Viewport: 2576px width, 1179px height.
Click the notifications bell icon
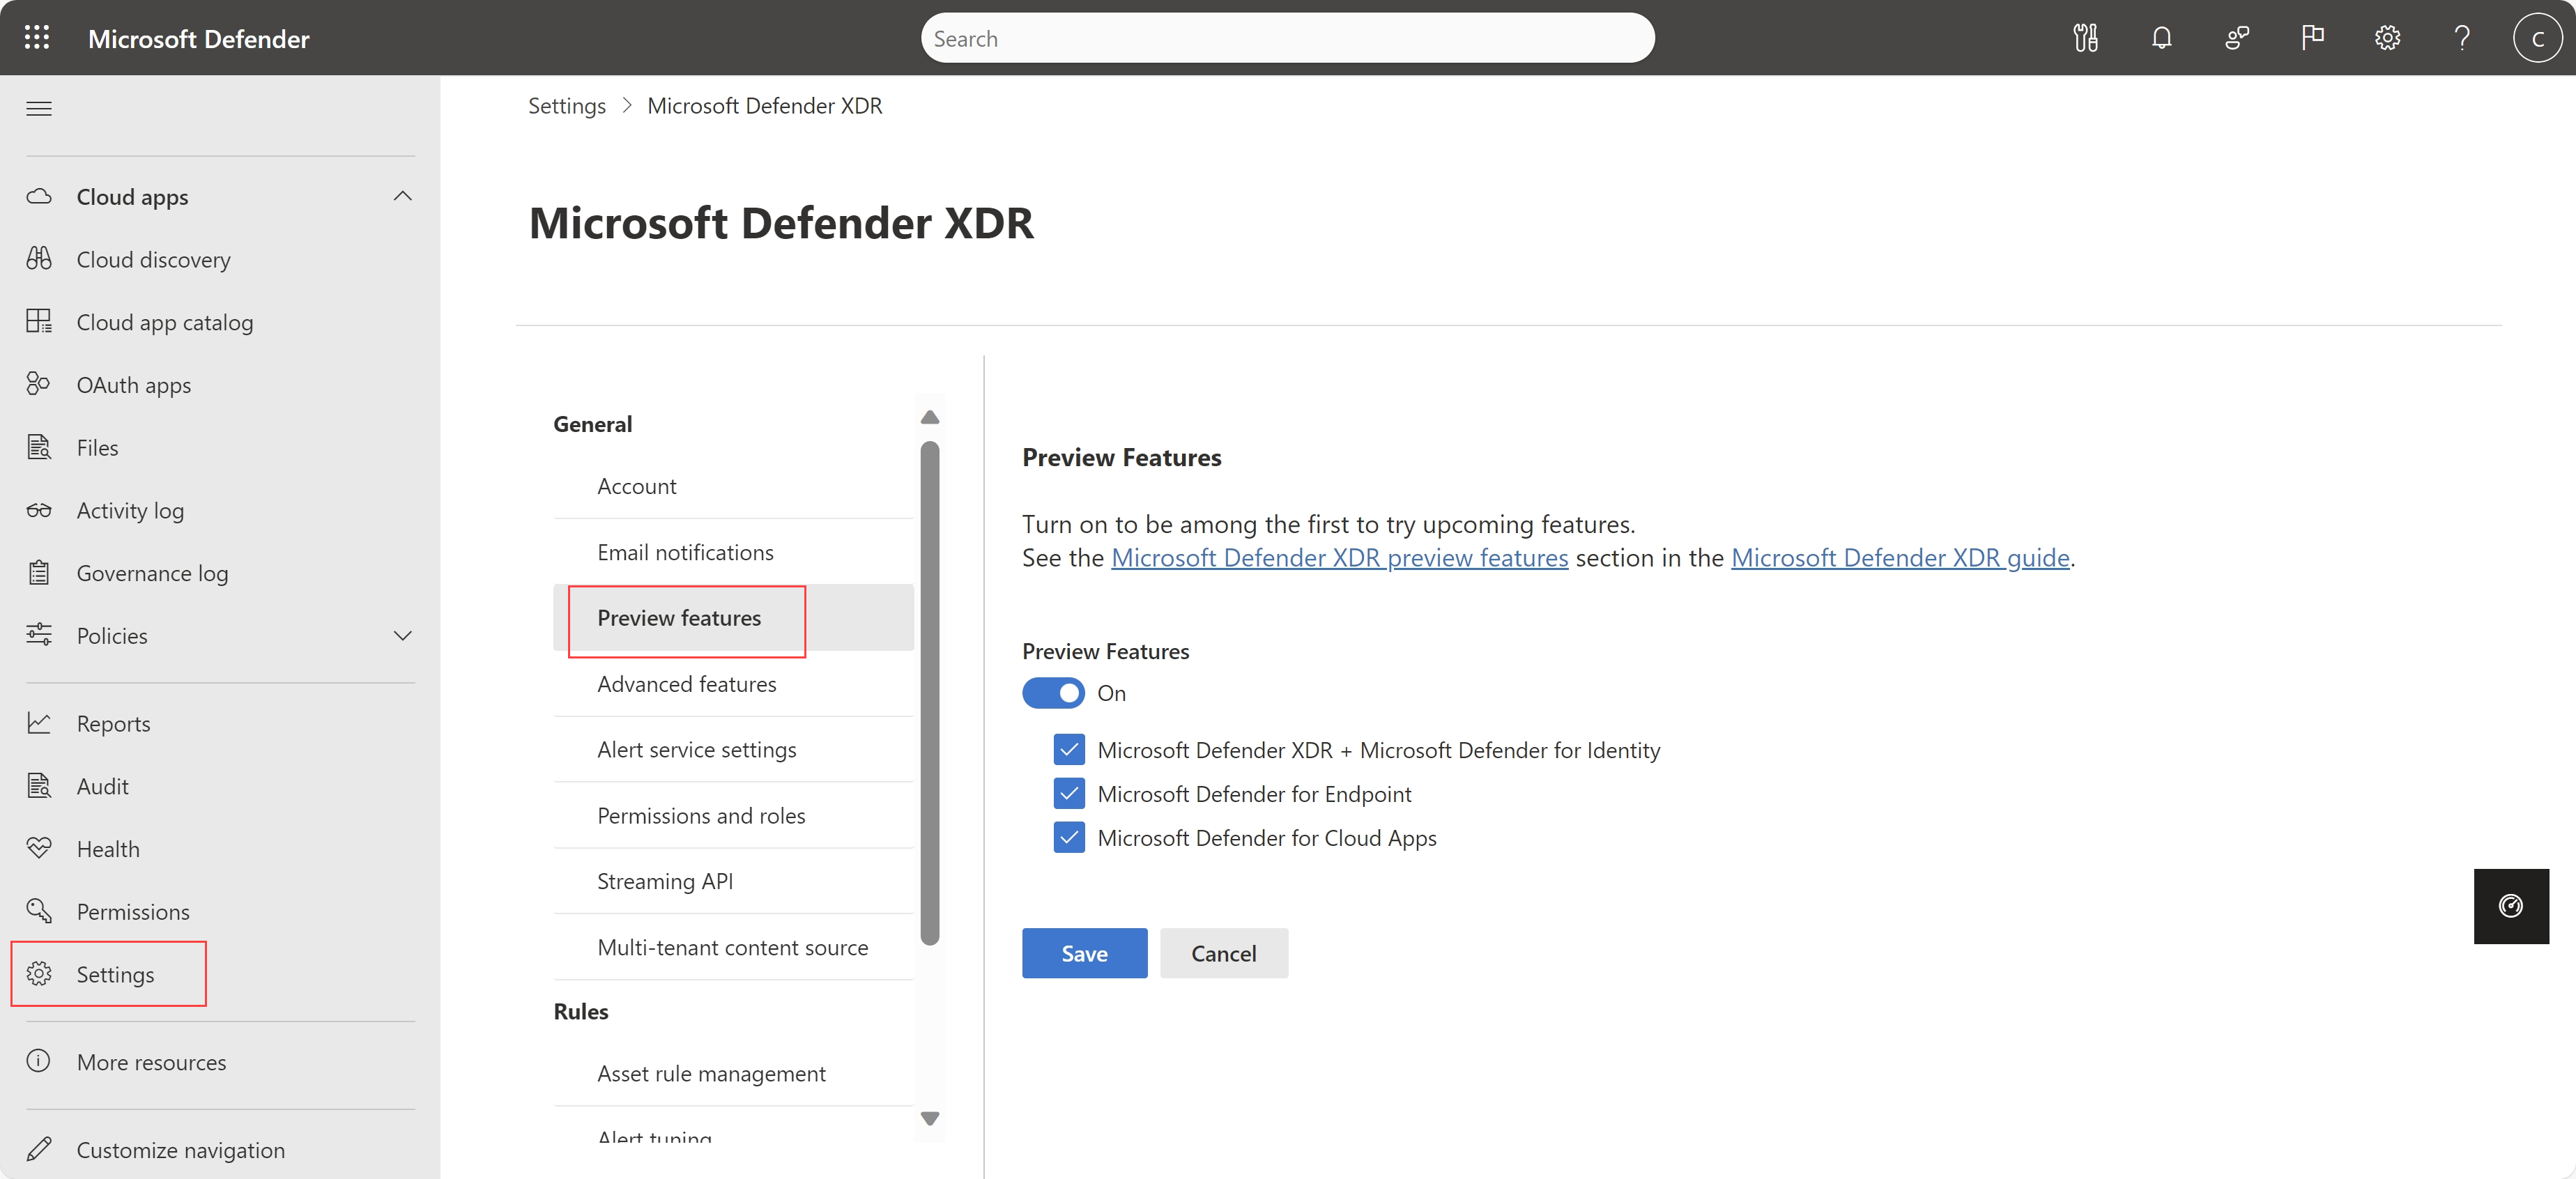coord(2161,38)
